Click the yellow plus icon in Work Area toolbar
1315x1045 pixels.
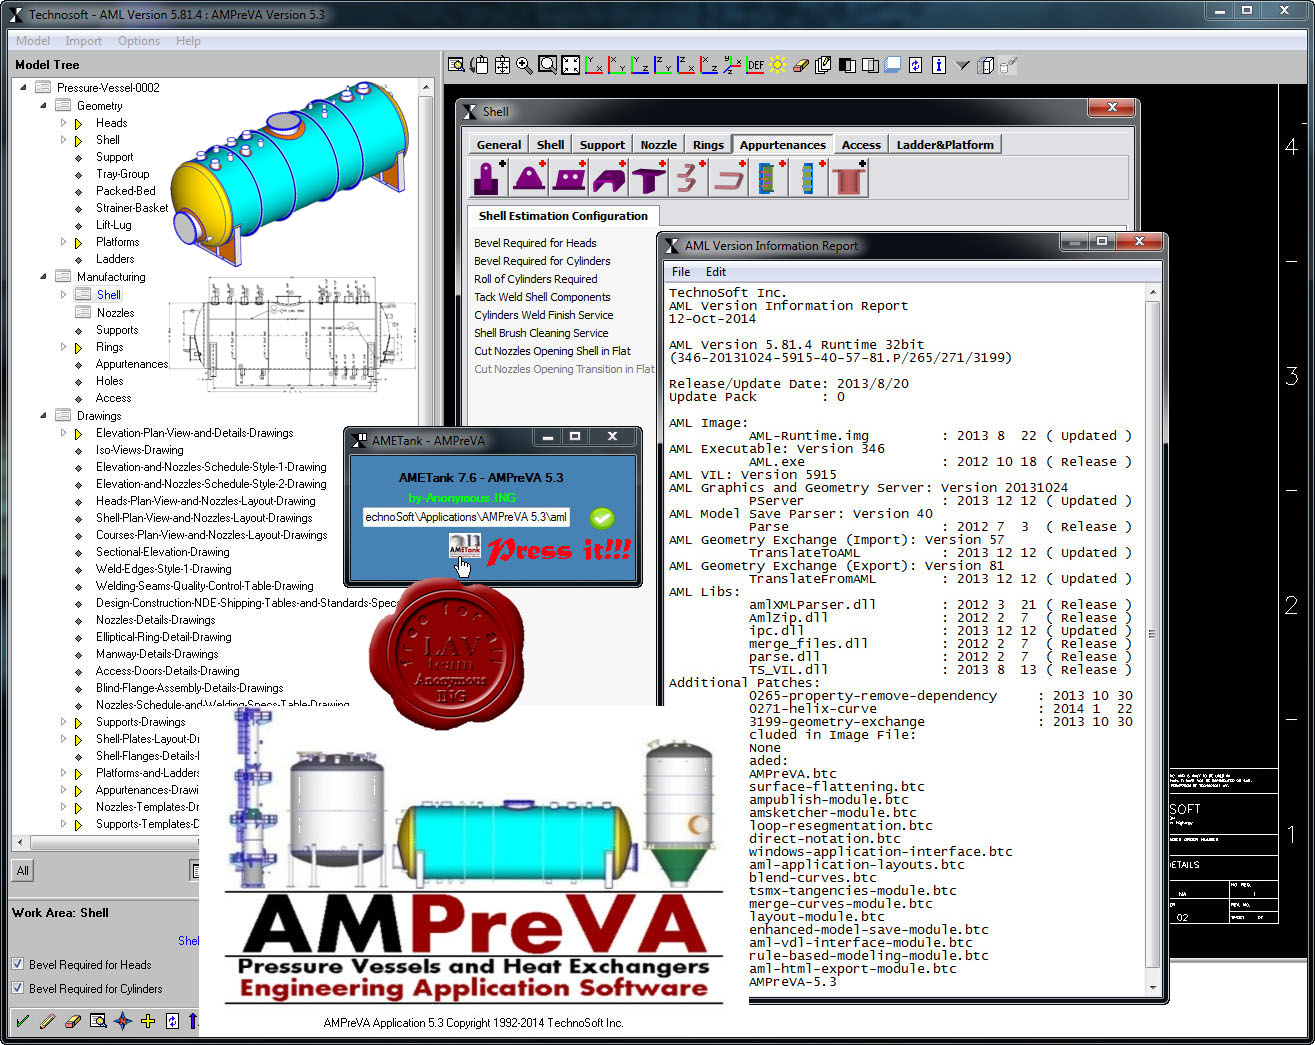148,1021
